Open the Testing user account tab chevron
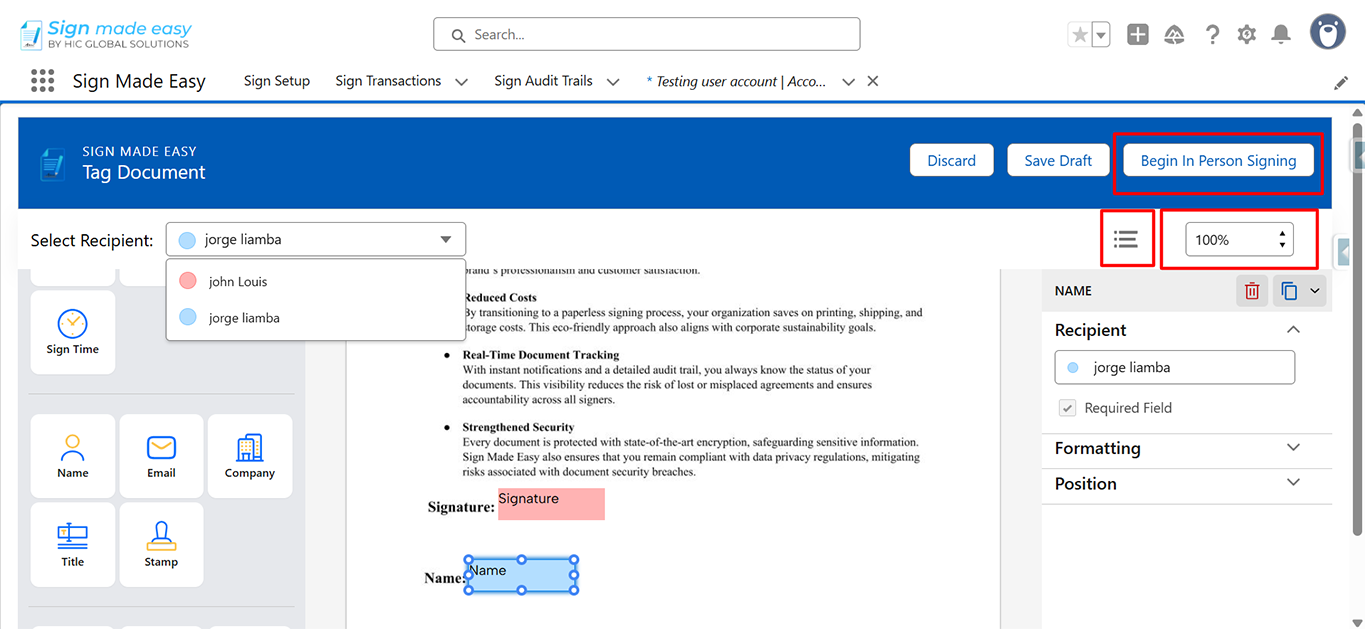1365x637 pixels. [x=848, y=82]
